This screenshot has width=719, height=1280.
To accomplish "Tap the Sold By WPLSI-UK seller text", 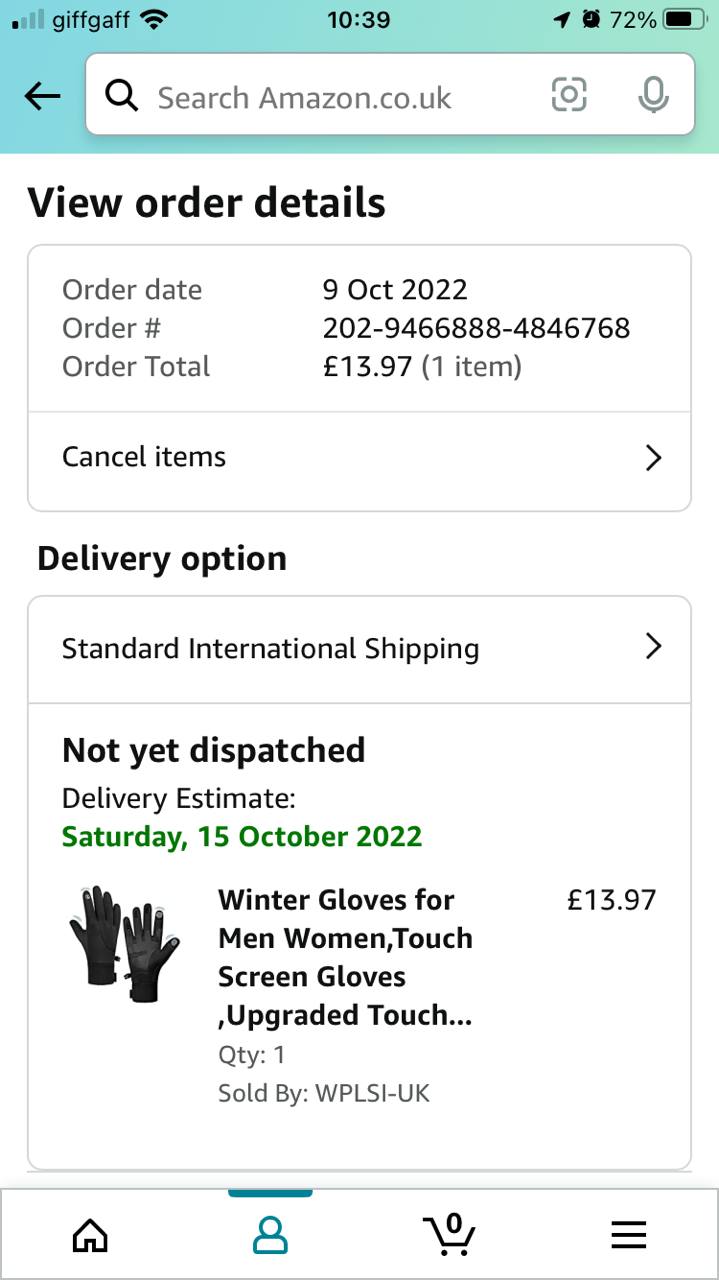I will point(324,1093).
